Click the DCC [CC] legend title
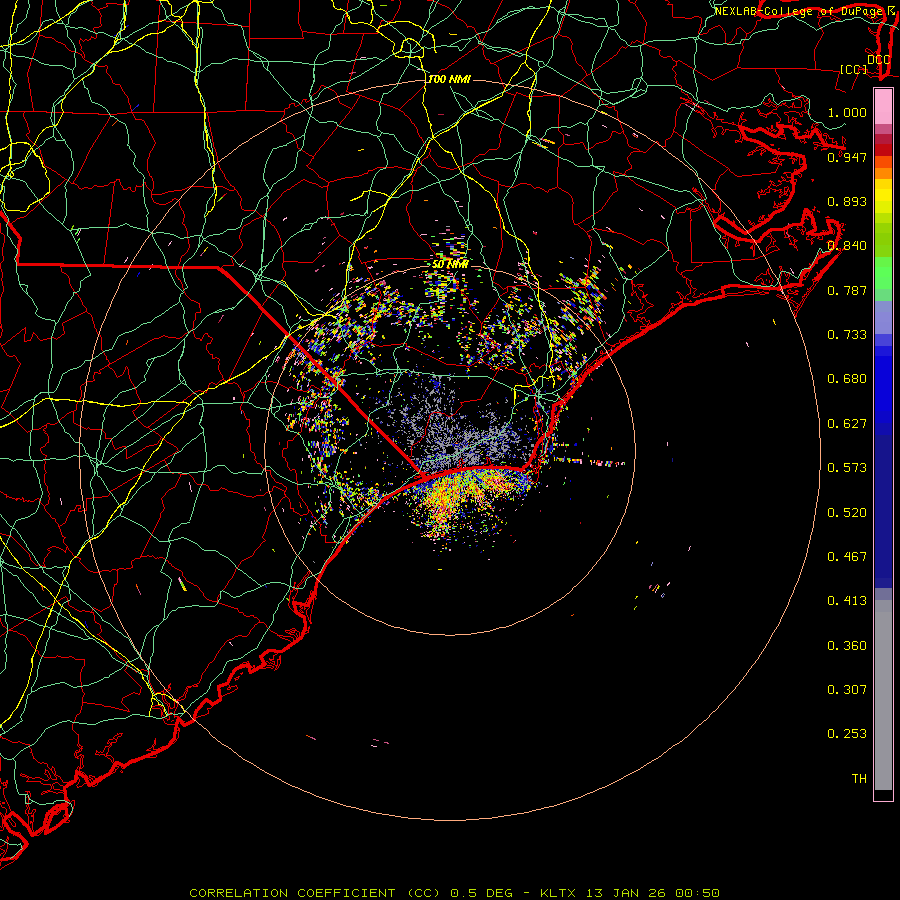Screen dimensions: 900x900 (x=864, y=64)
